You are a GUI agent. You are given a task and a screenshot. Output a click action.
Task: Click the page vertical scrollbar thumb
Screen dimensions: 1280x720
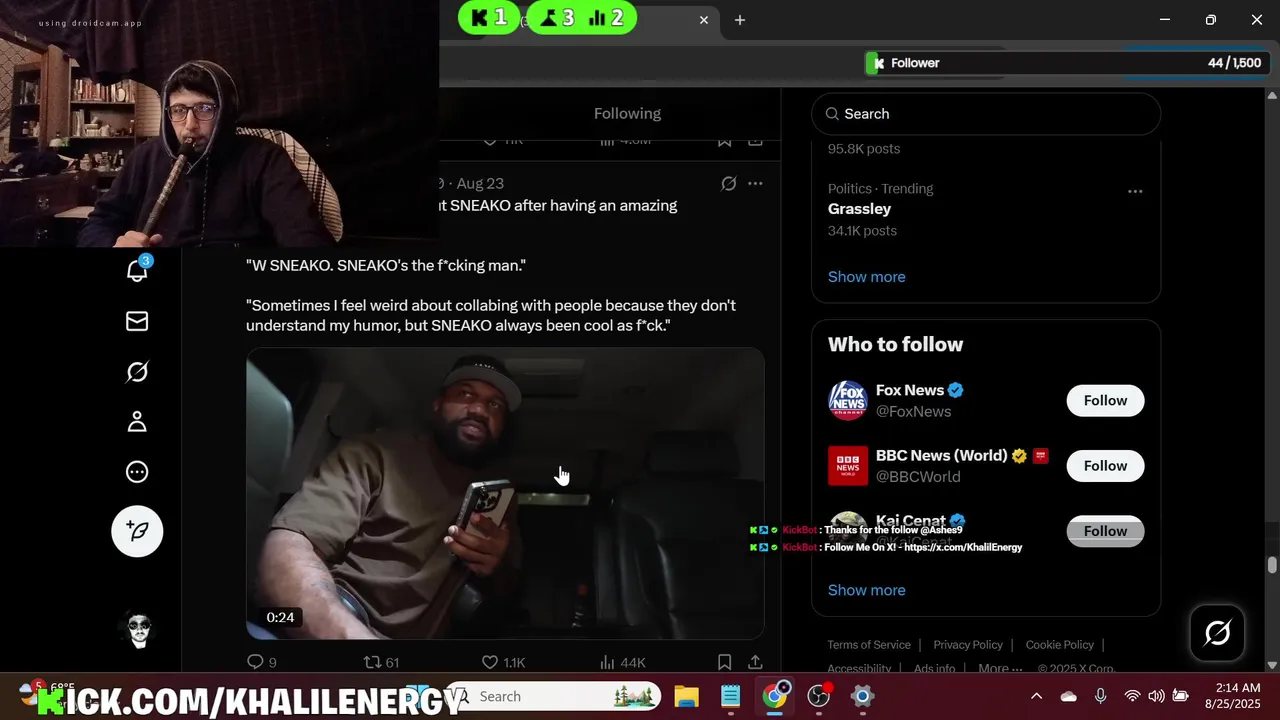pyautogui.click(x=1272, y=565)
